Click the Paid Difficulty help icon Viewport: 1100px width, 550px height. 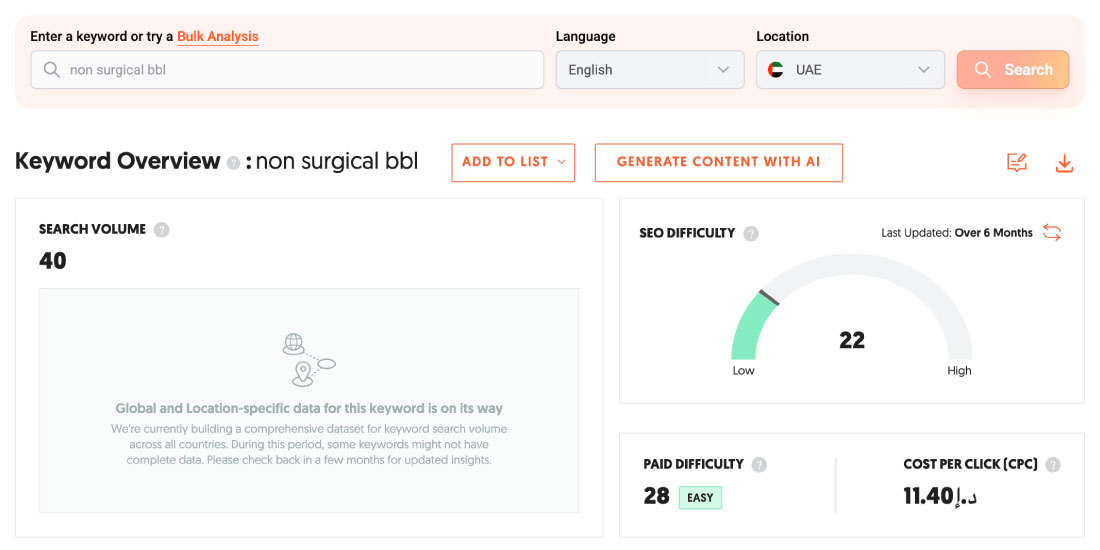coord(760,464)
